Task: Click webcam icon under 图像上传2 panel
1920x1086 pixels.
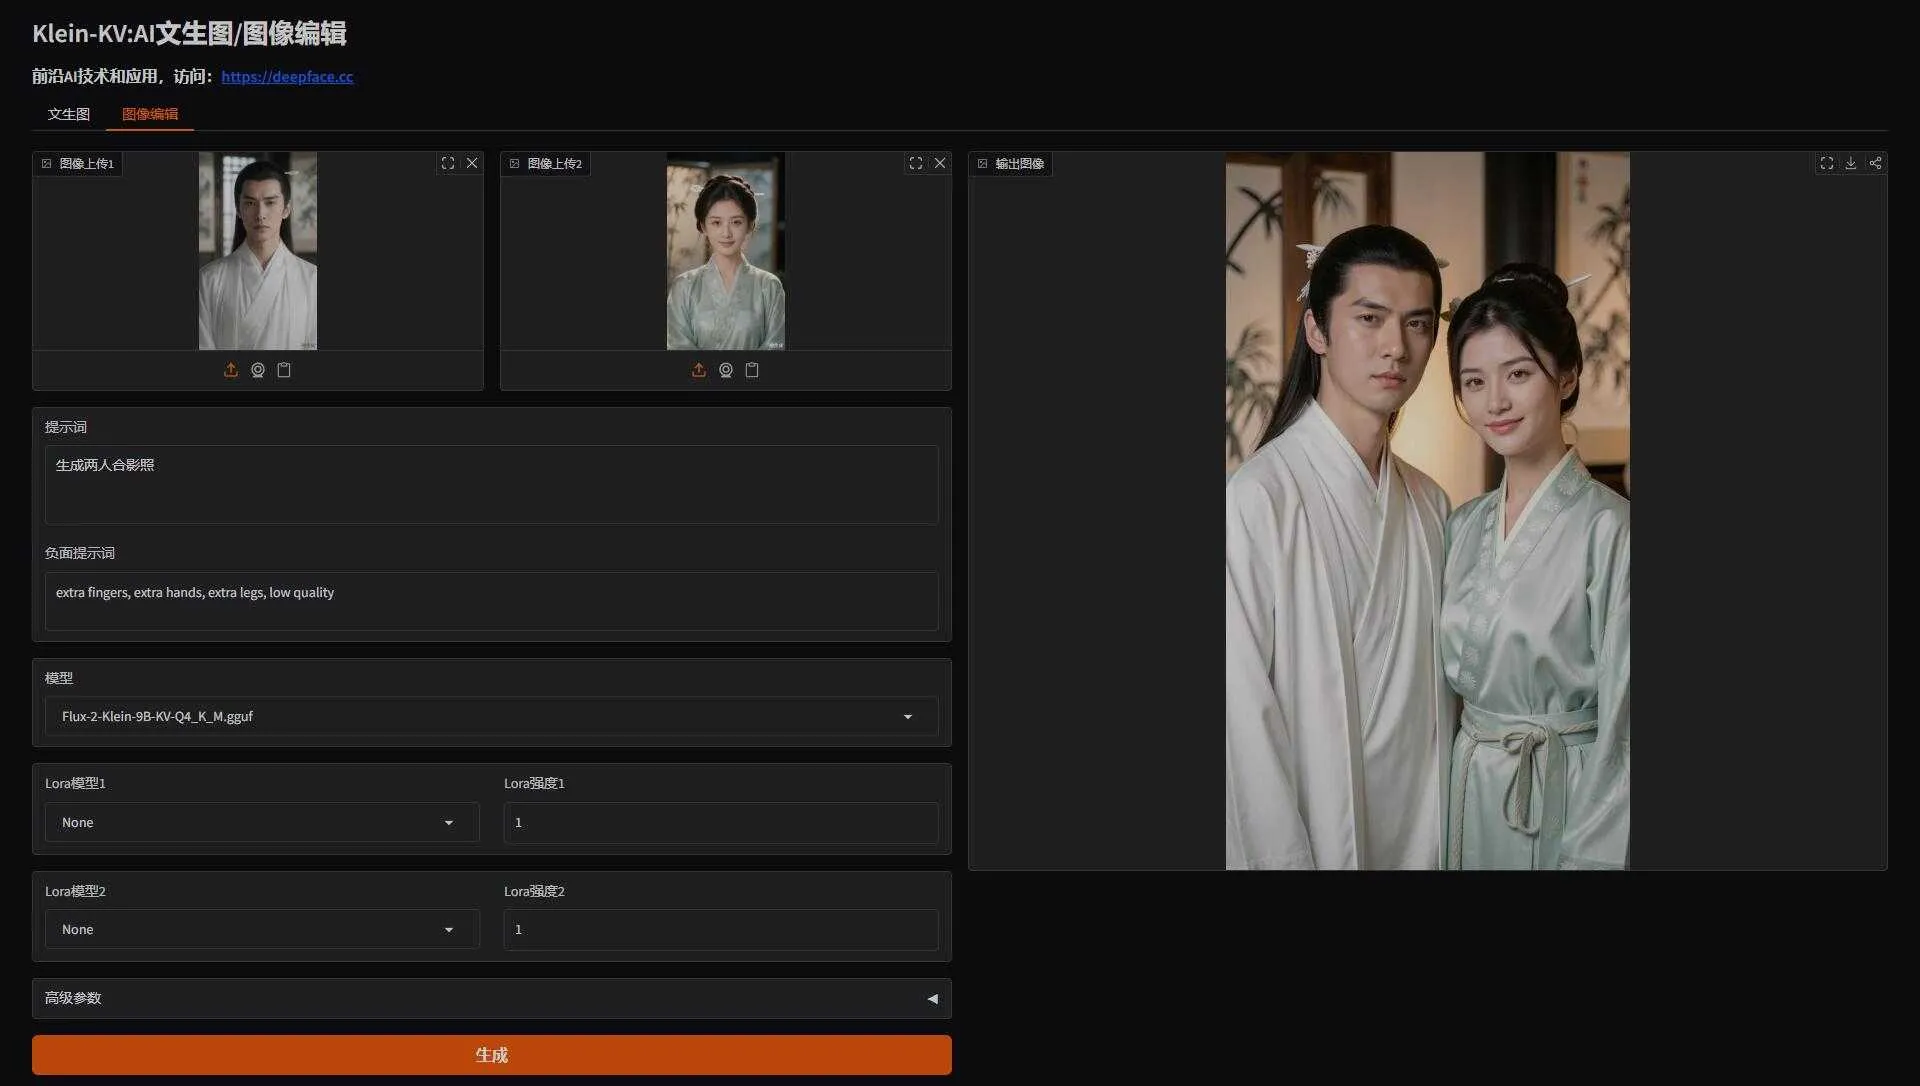Action: click(726, 370)
